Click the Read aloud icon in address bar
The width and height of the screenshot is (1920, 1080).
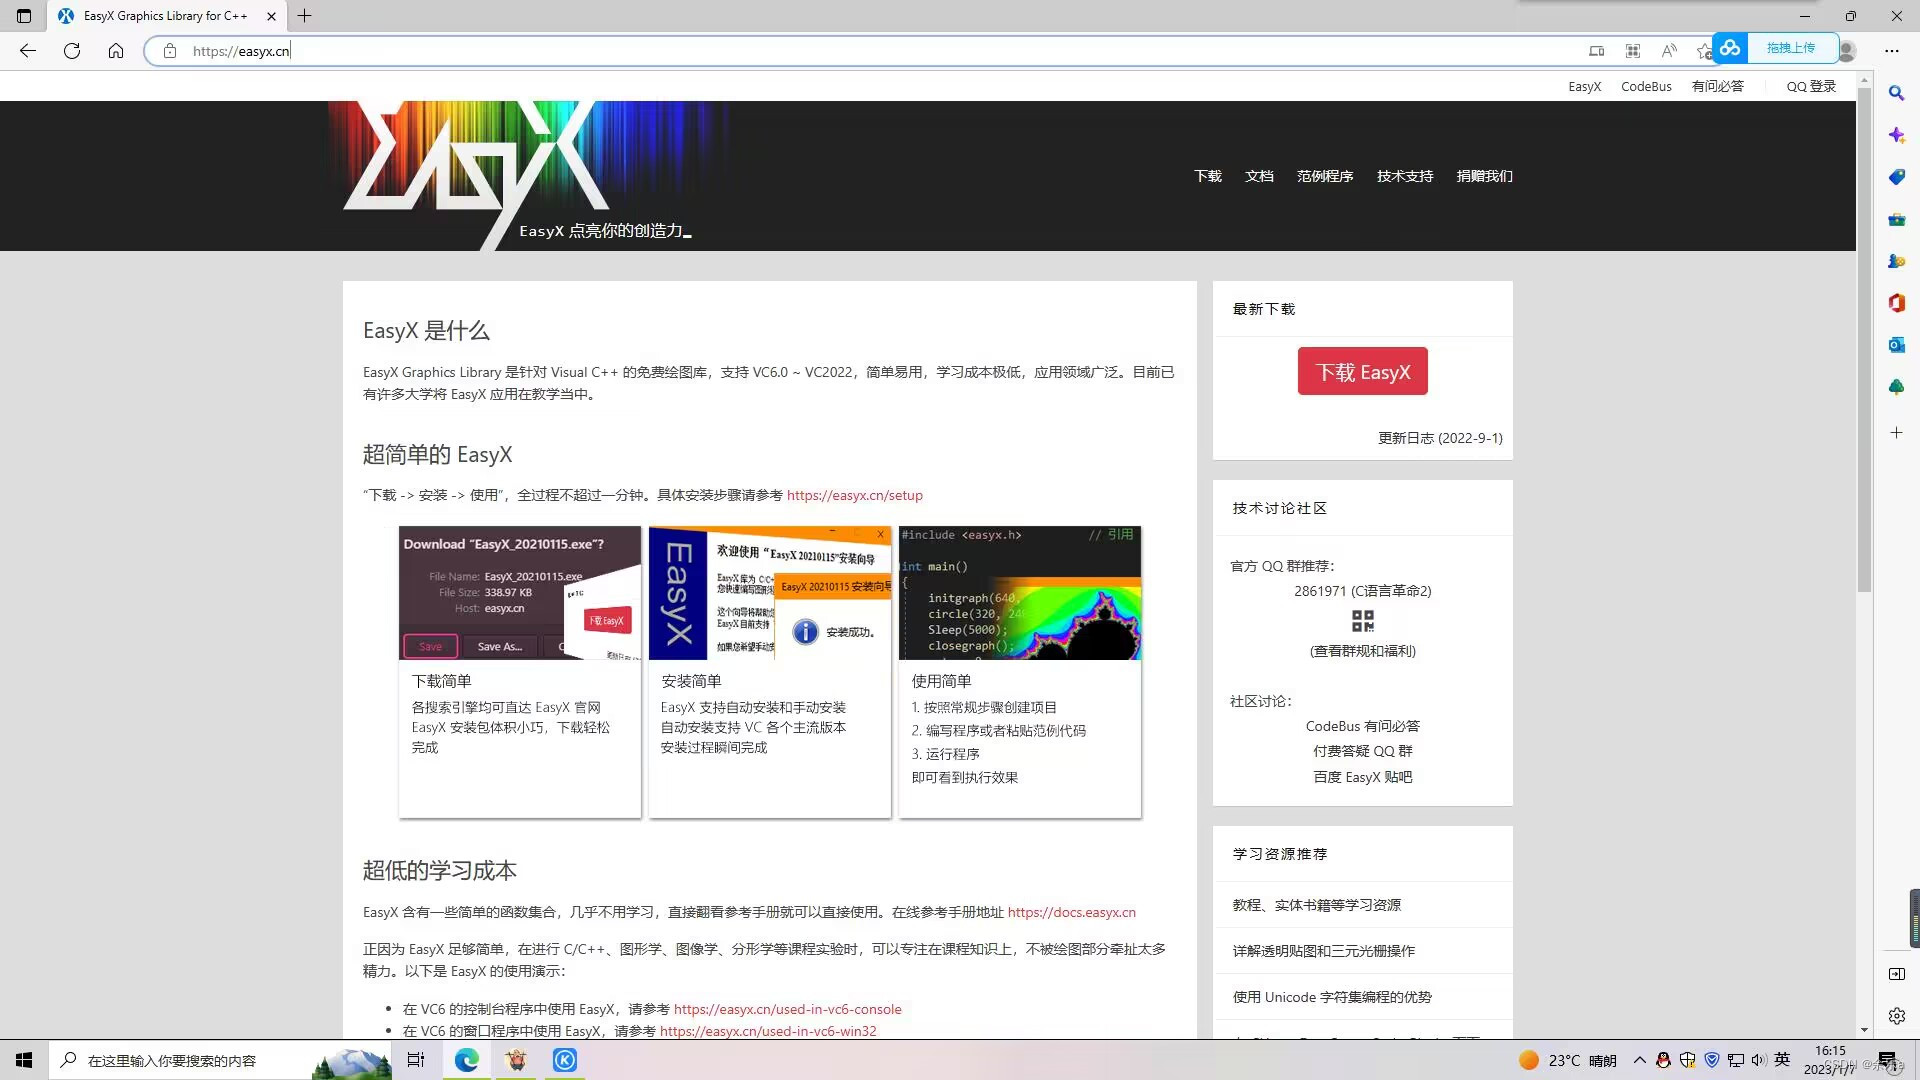pyautogui.click(x=1669, y=51)
